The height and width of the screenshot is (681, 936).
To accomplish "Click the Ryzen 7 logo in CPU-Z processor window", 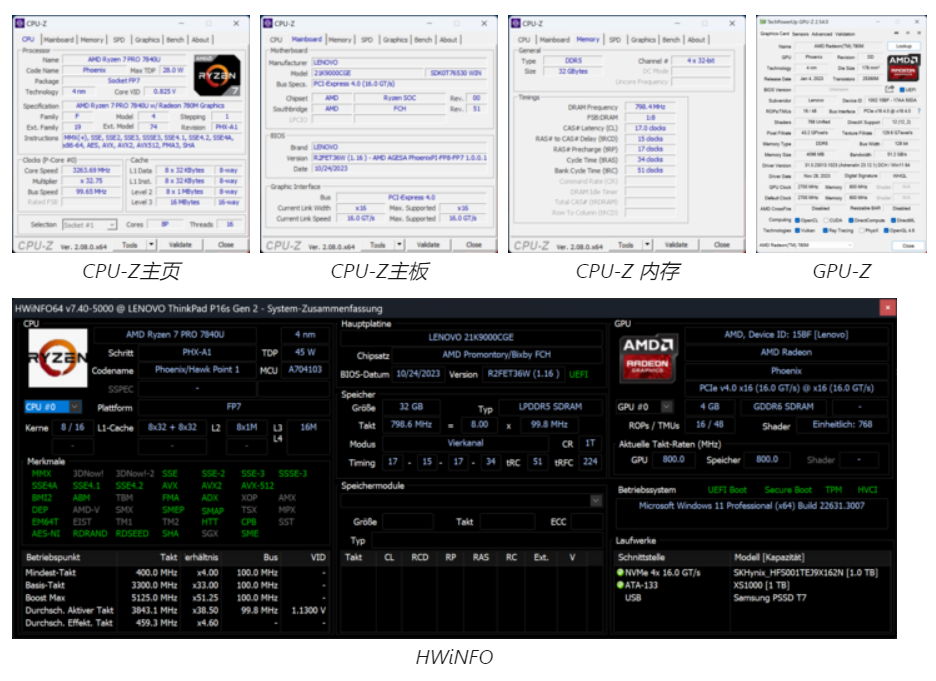I will pyautogui.click(x=217, y=75).
